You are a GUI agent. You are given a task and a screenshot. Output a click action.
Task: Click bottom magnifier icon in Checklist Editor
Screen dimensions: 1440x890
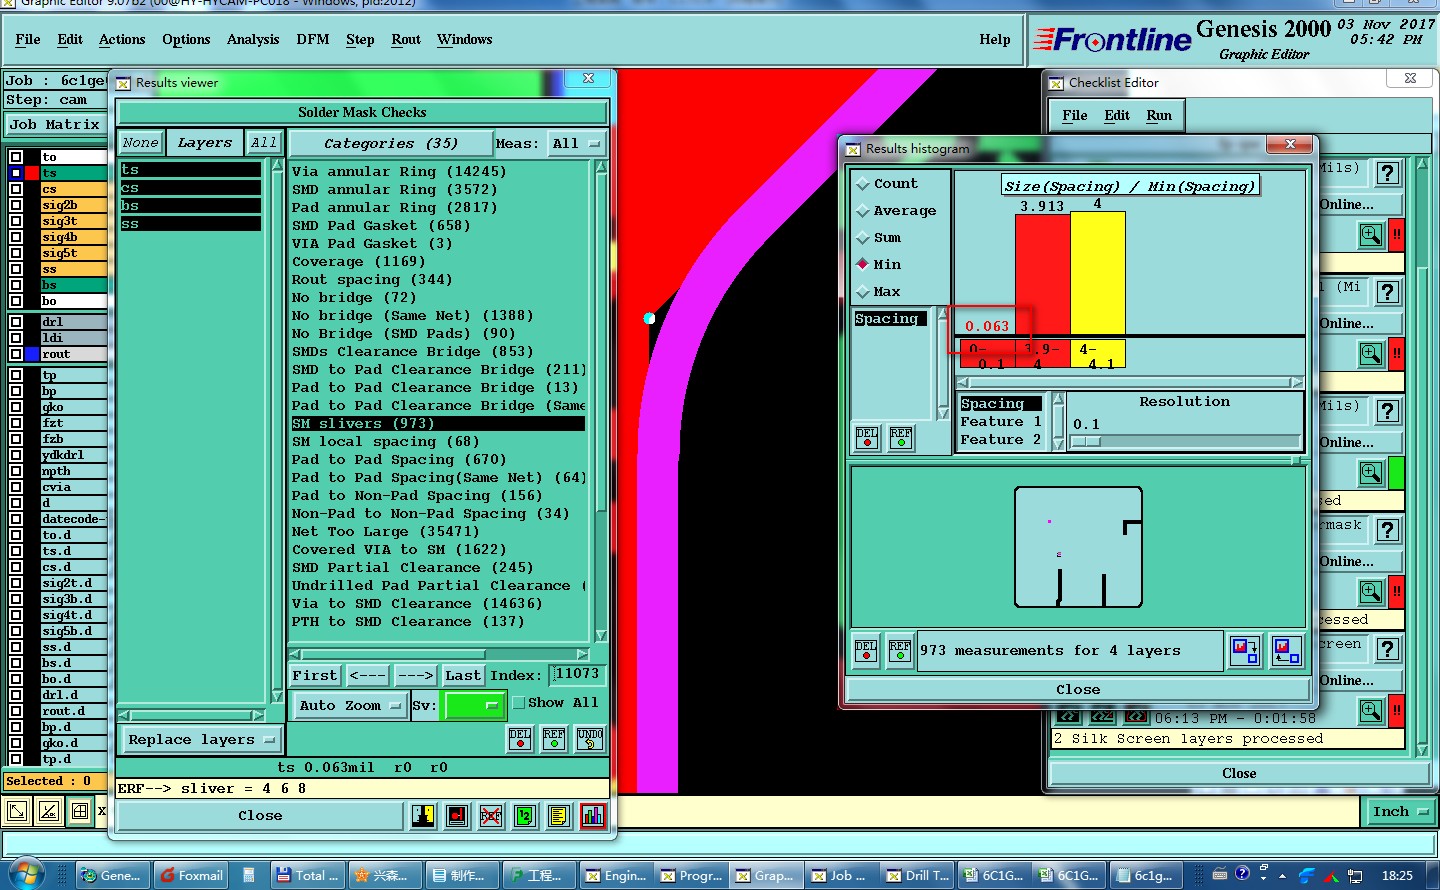pos(1371,710)
